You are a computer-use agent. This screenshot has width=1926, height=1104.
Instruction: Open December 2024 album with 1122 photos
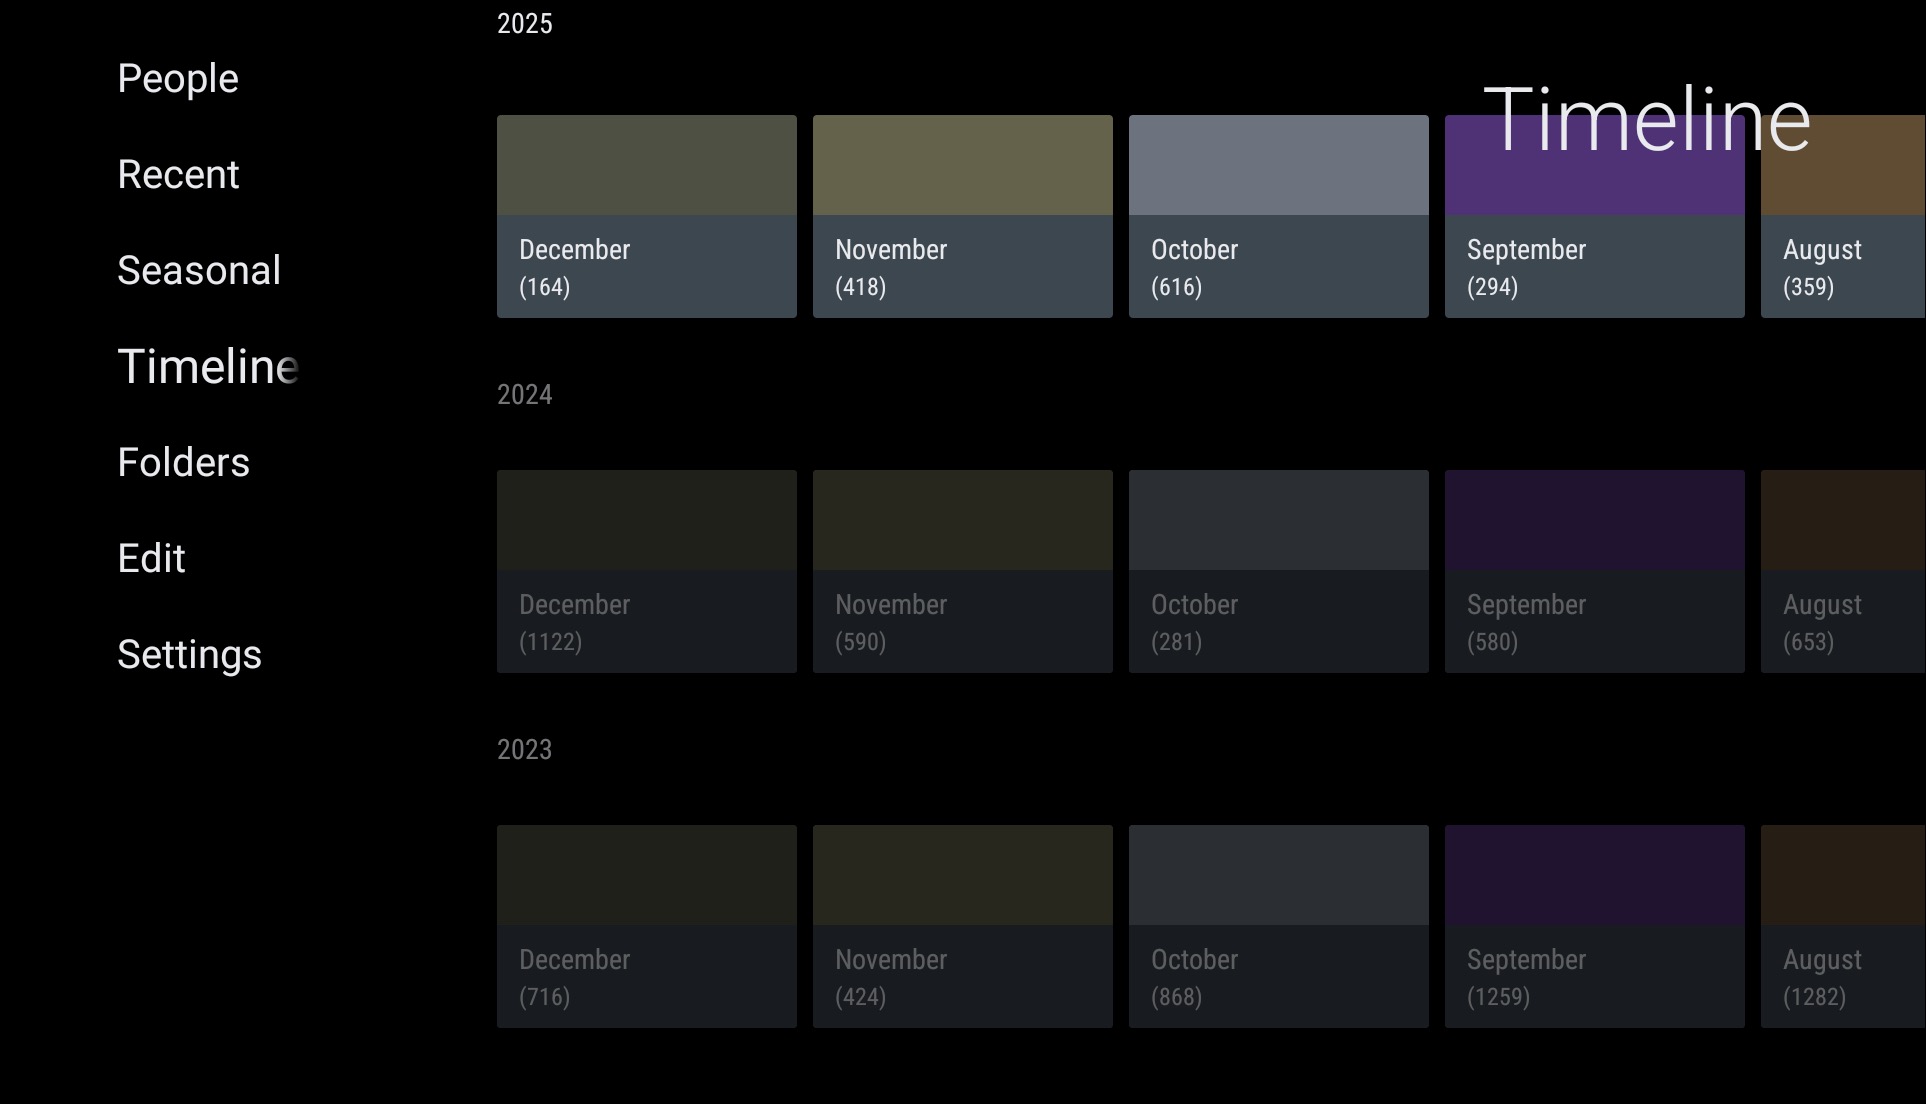point(646,572)
